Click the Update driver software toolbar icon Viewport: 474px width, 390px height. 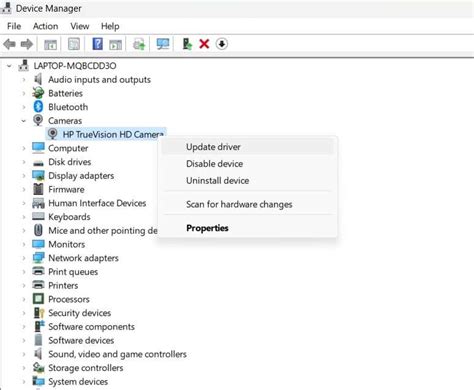pos(139,44)
